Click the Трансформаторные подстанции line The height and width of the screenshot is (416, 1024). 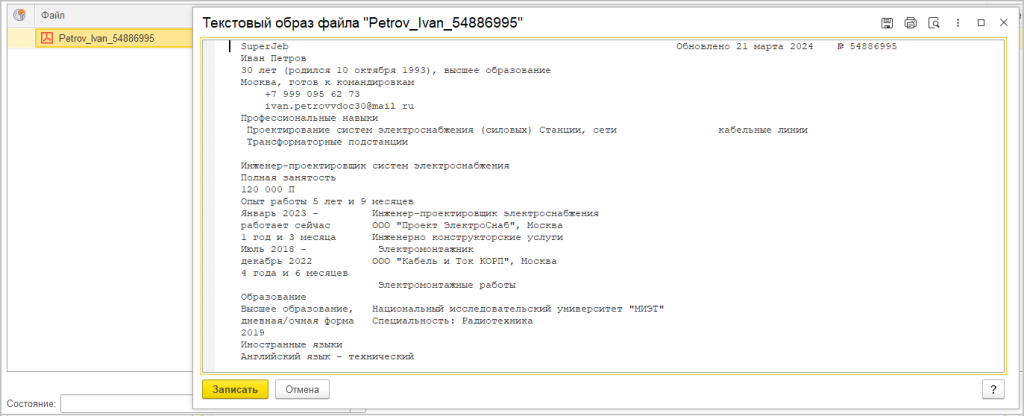tap(327, 141)
